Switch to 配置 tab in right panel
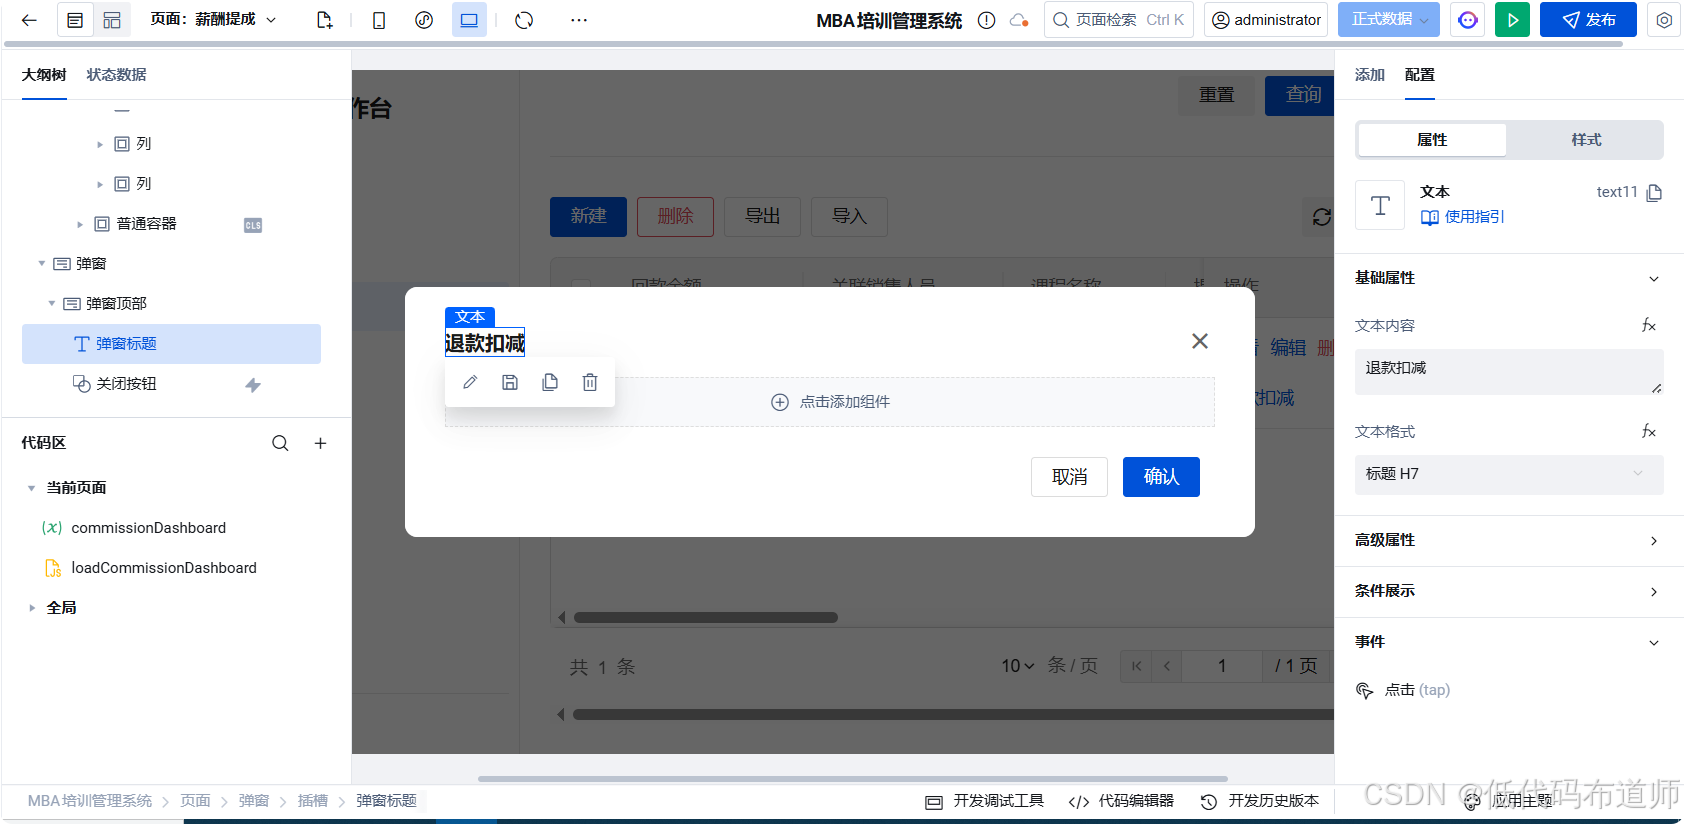The width and height of the screenshot is (1684, 824). 1420,75
